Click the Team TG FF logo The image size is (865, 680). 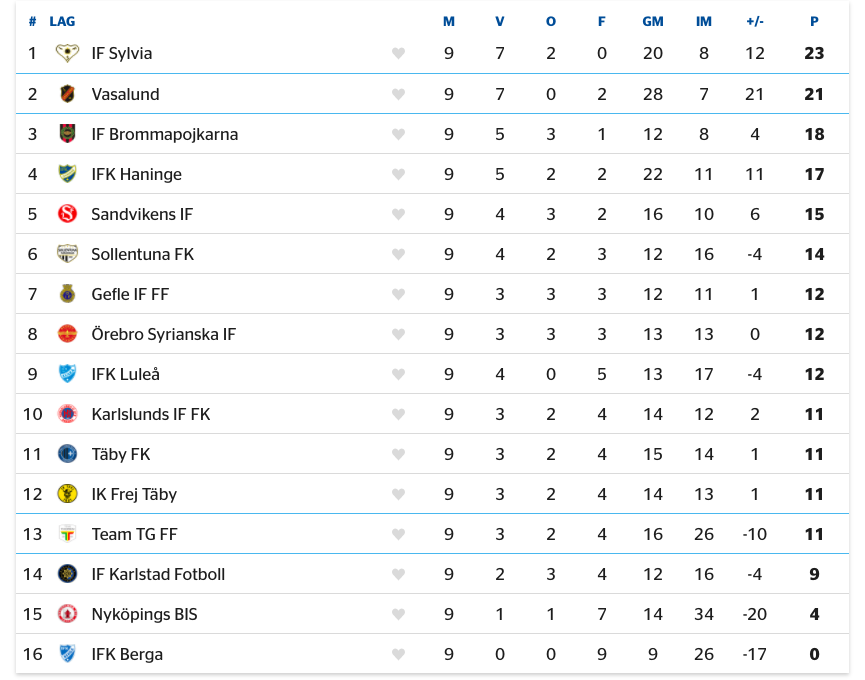click(x=67, y=534)
